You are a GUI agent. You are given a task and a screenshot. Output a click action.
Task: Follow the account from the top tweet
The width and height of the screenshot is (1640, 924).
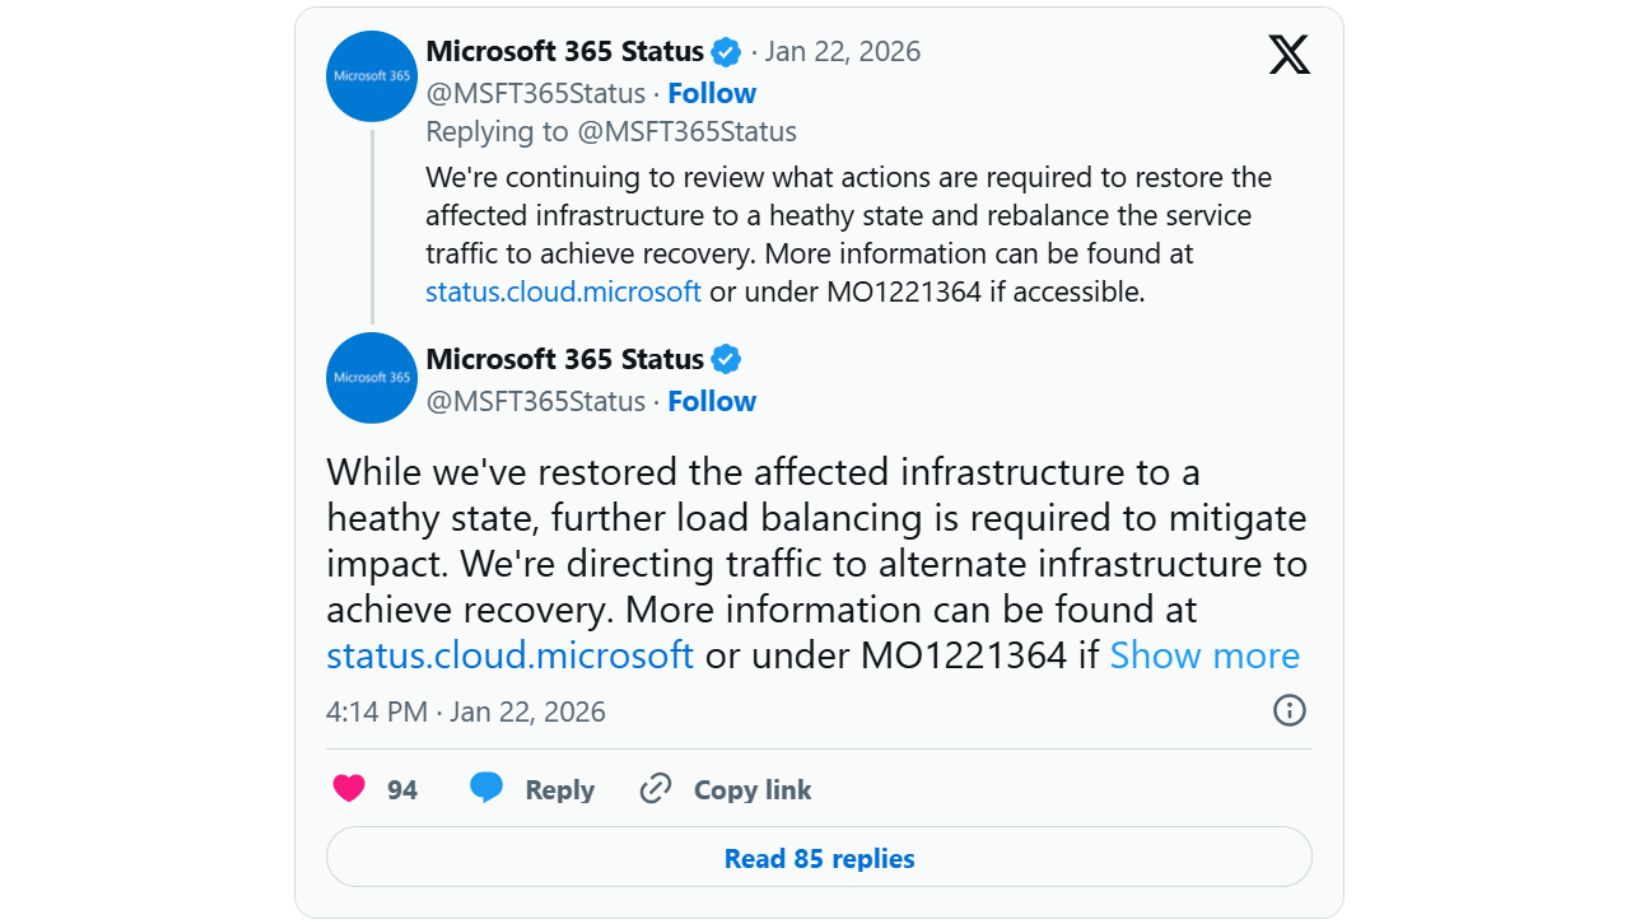coord(711,93)
